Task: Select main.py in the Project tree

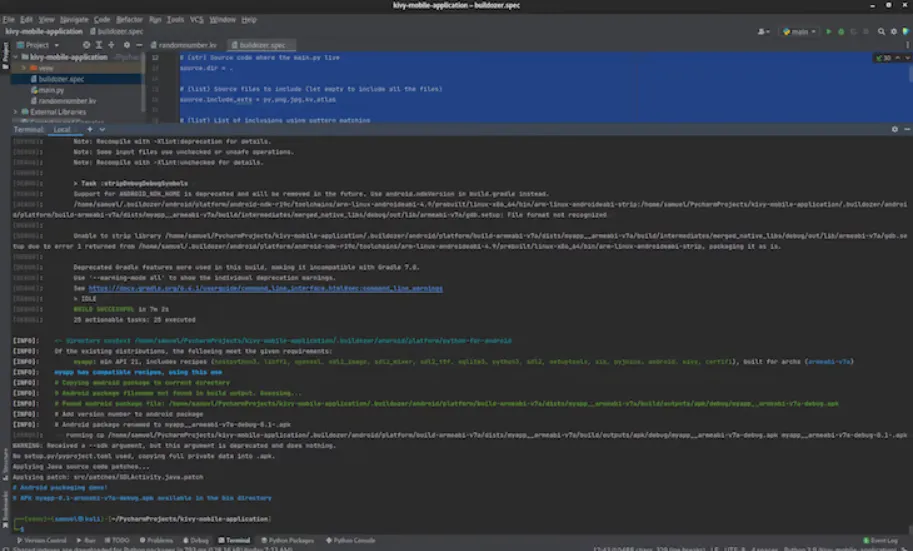Action: (x=51, y=90)
